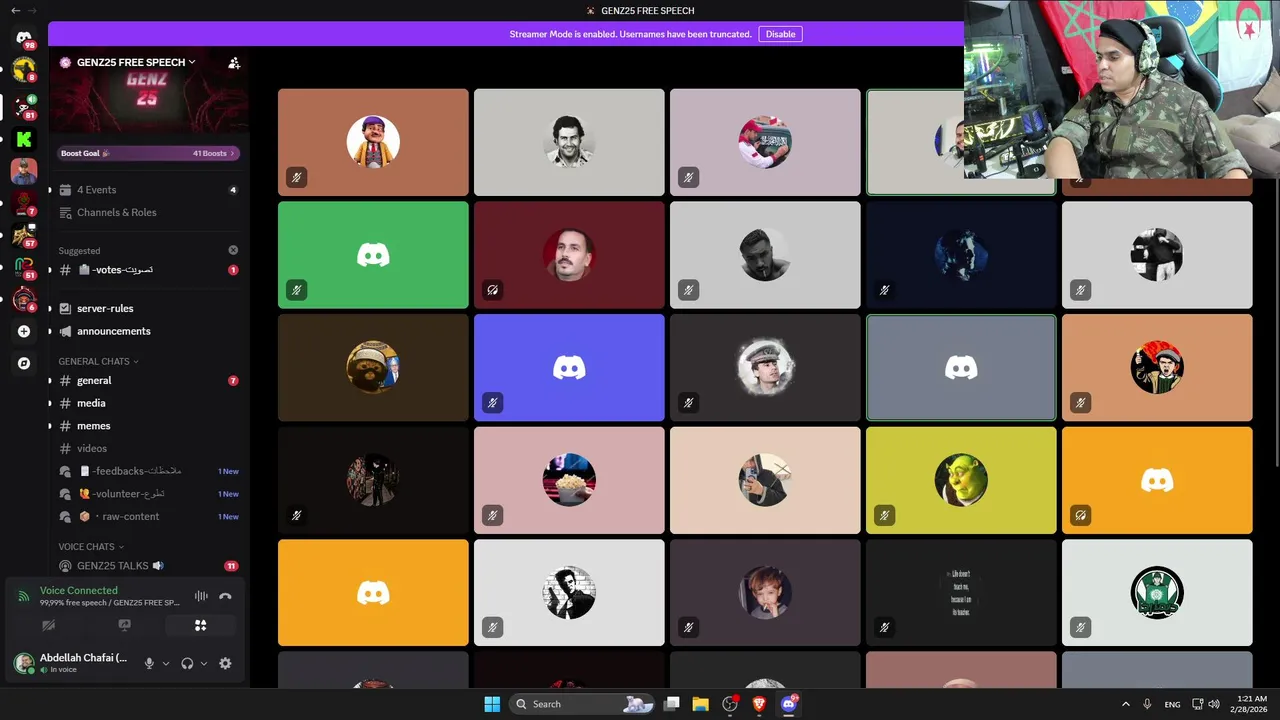Open Discord direct messages home icon
Screen dimensions: 1280x720
tap(24, 38)
